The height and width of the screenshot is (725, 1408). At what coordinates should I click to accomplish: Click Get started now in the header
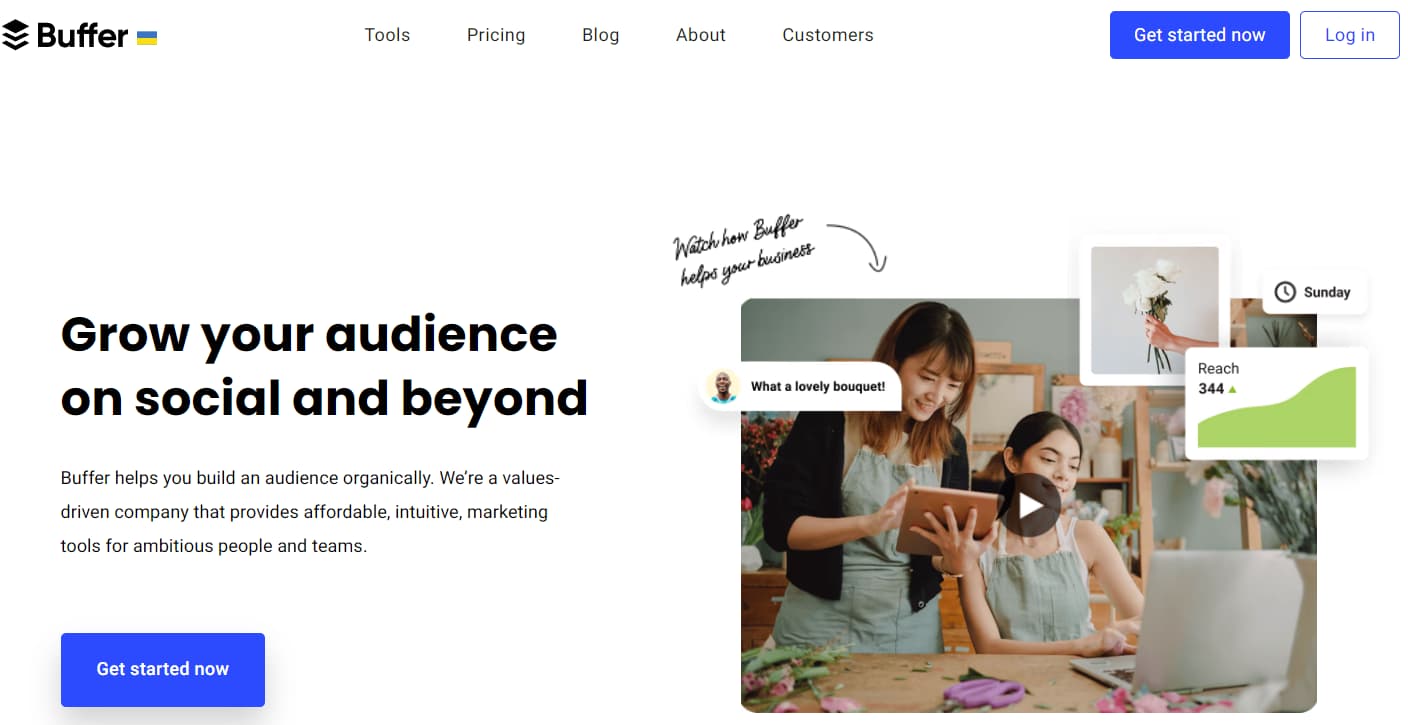[x=1200, y=35]
